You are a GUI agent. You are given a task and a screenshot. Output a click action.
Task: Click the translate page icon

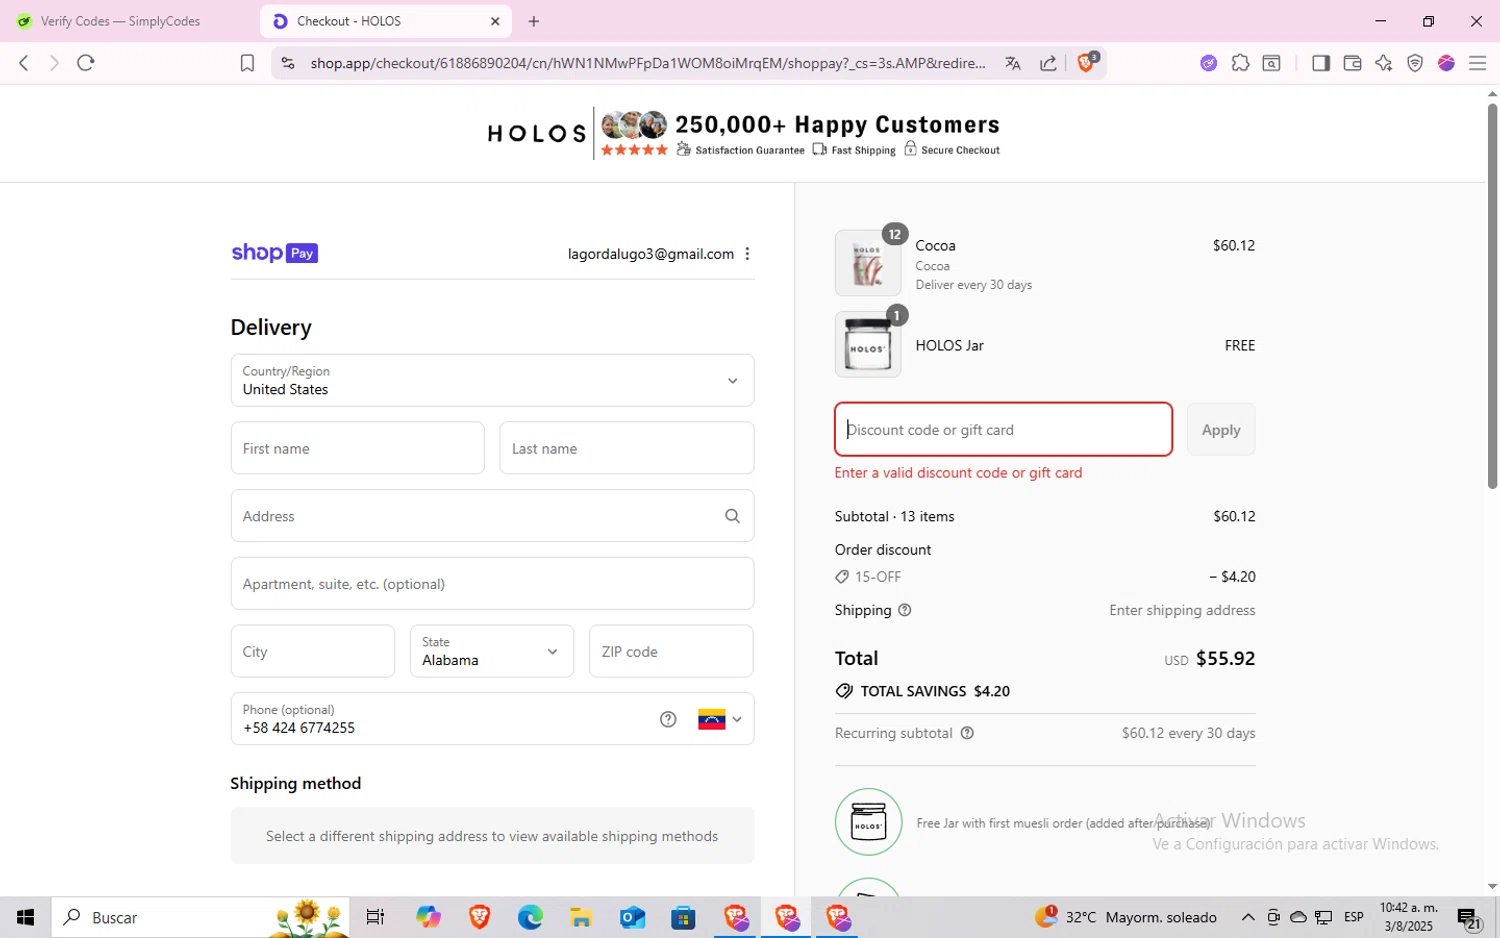point(1013,63)
